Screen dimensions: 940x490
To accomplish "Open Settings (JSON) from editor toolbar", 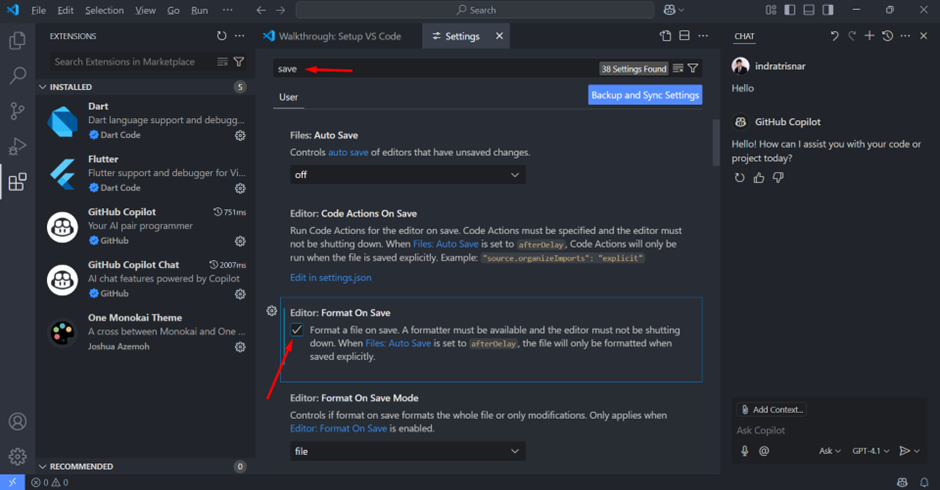I will 665,36.
